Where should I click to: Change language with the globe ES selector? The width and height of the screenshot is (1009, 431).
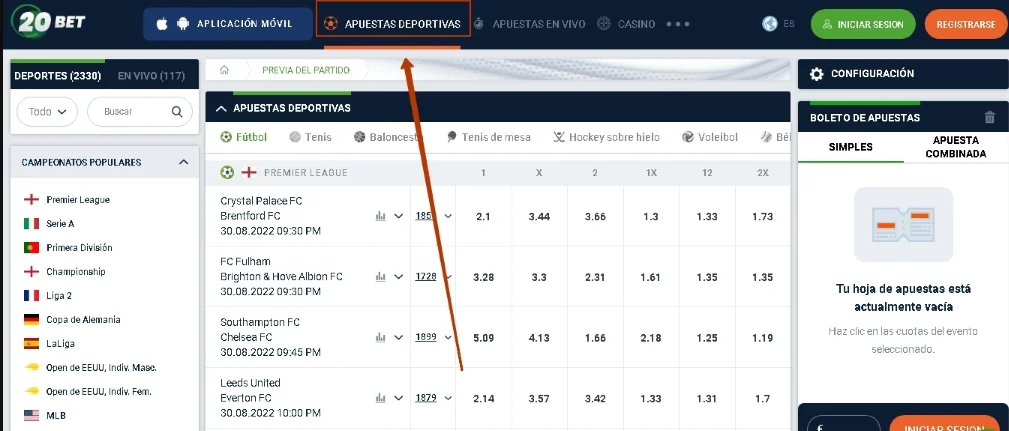(778, 24)
